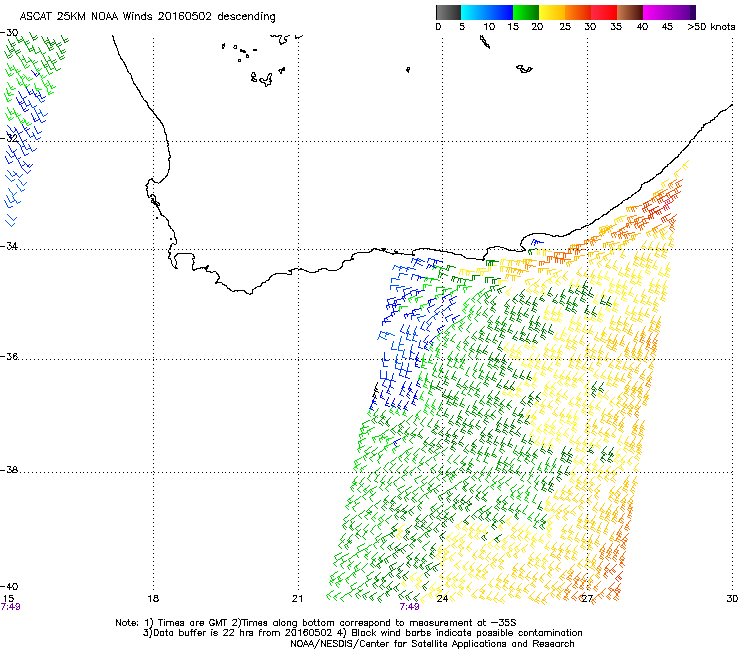The image size is (740, 650).
Task: Click the '-38' latitude axis label
Action: click(9, 470)
